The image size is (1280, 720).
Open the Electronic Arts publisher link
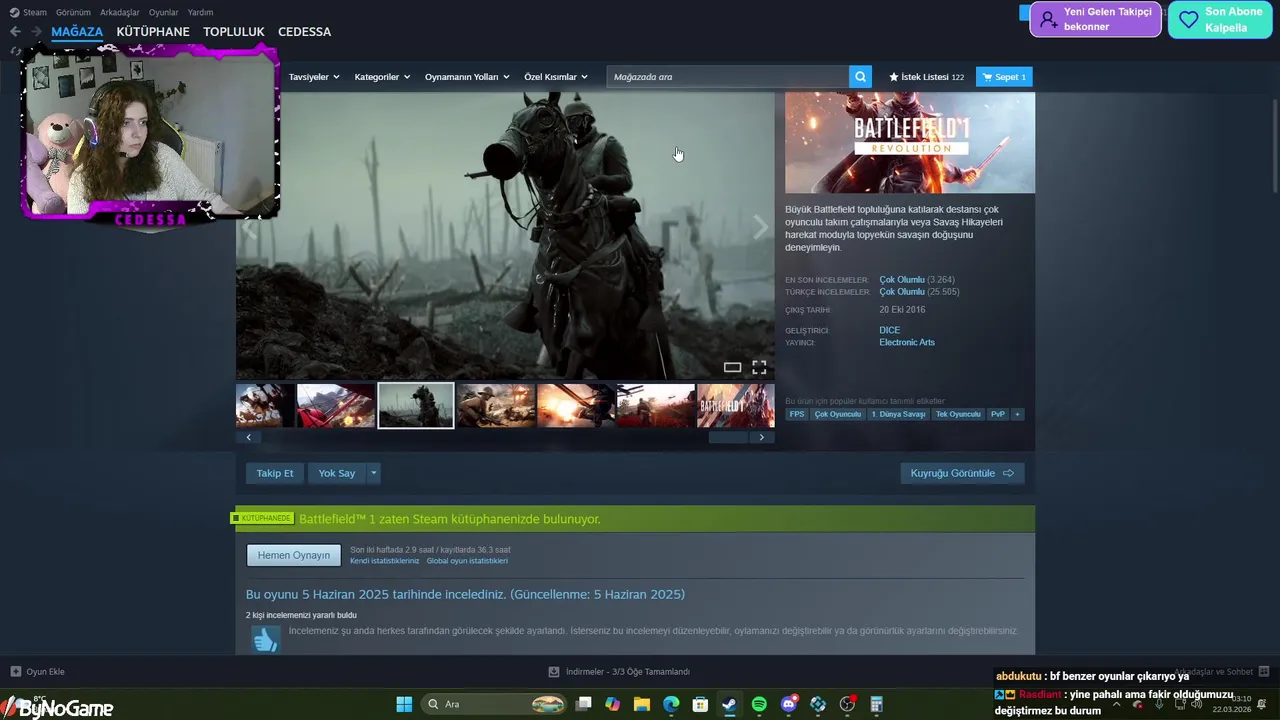point(907,342)
